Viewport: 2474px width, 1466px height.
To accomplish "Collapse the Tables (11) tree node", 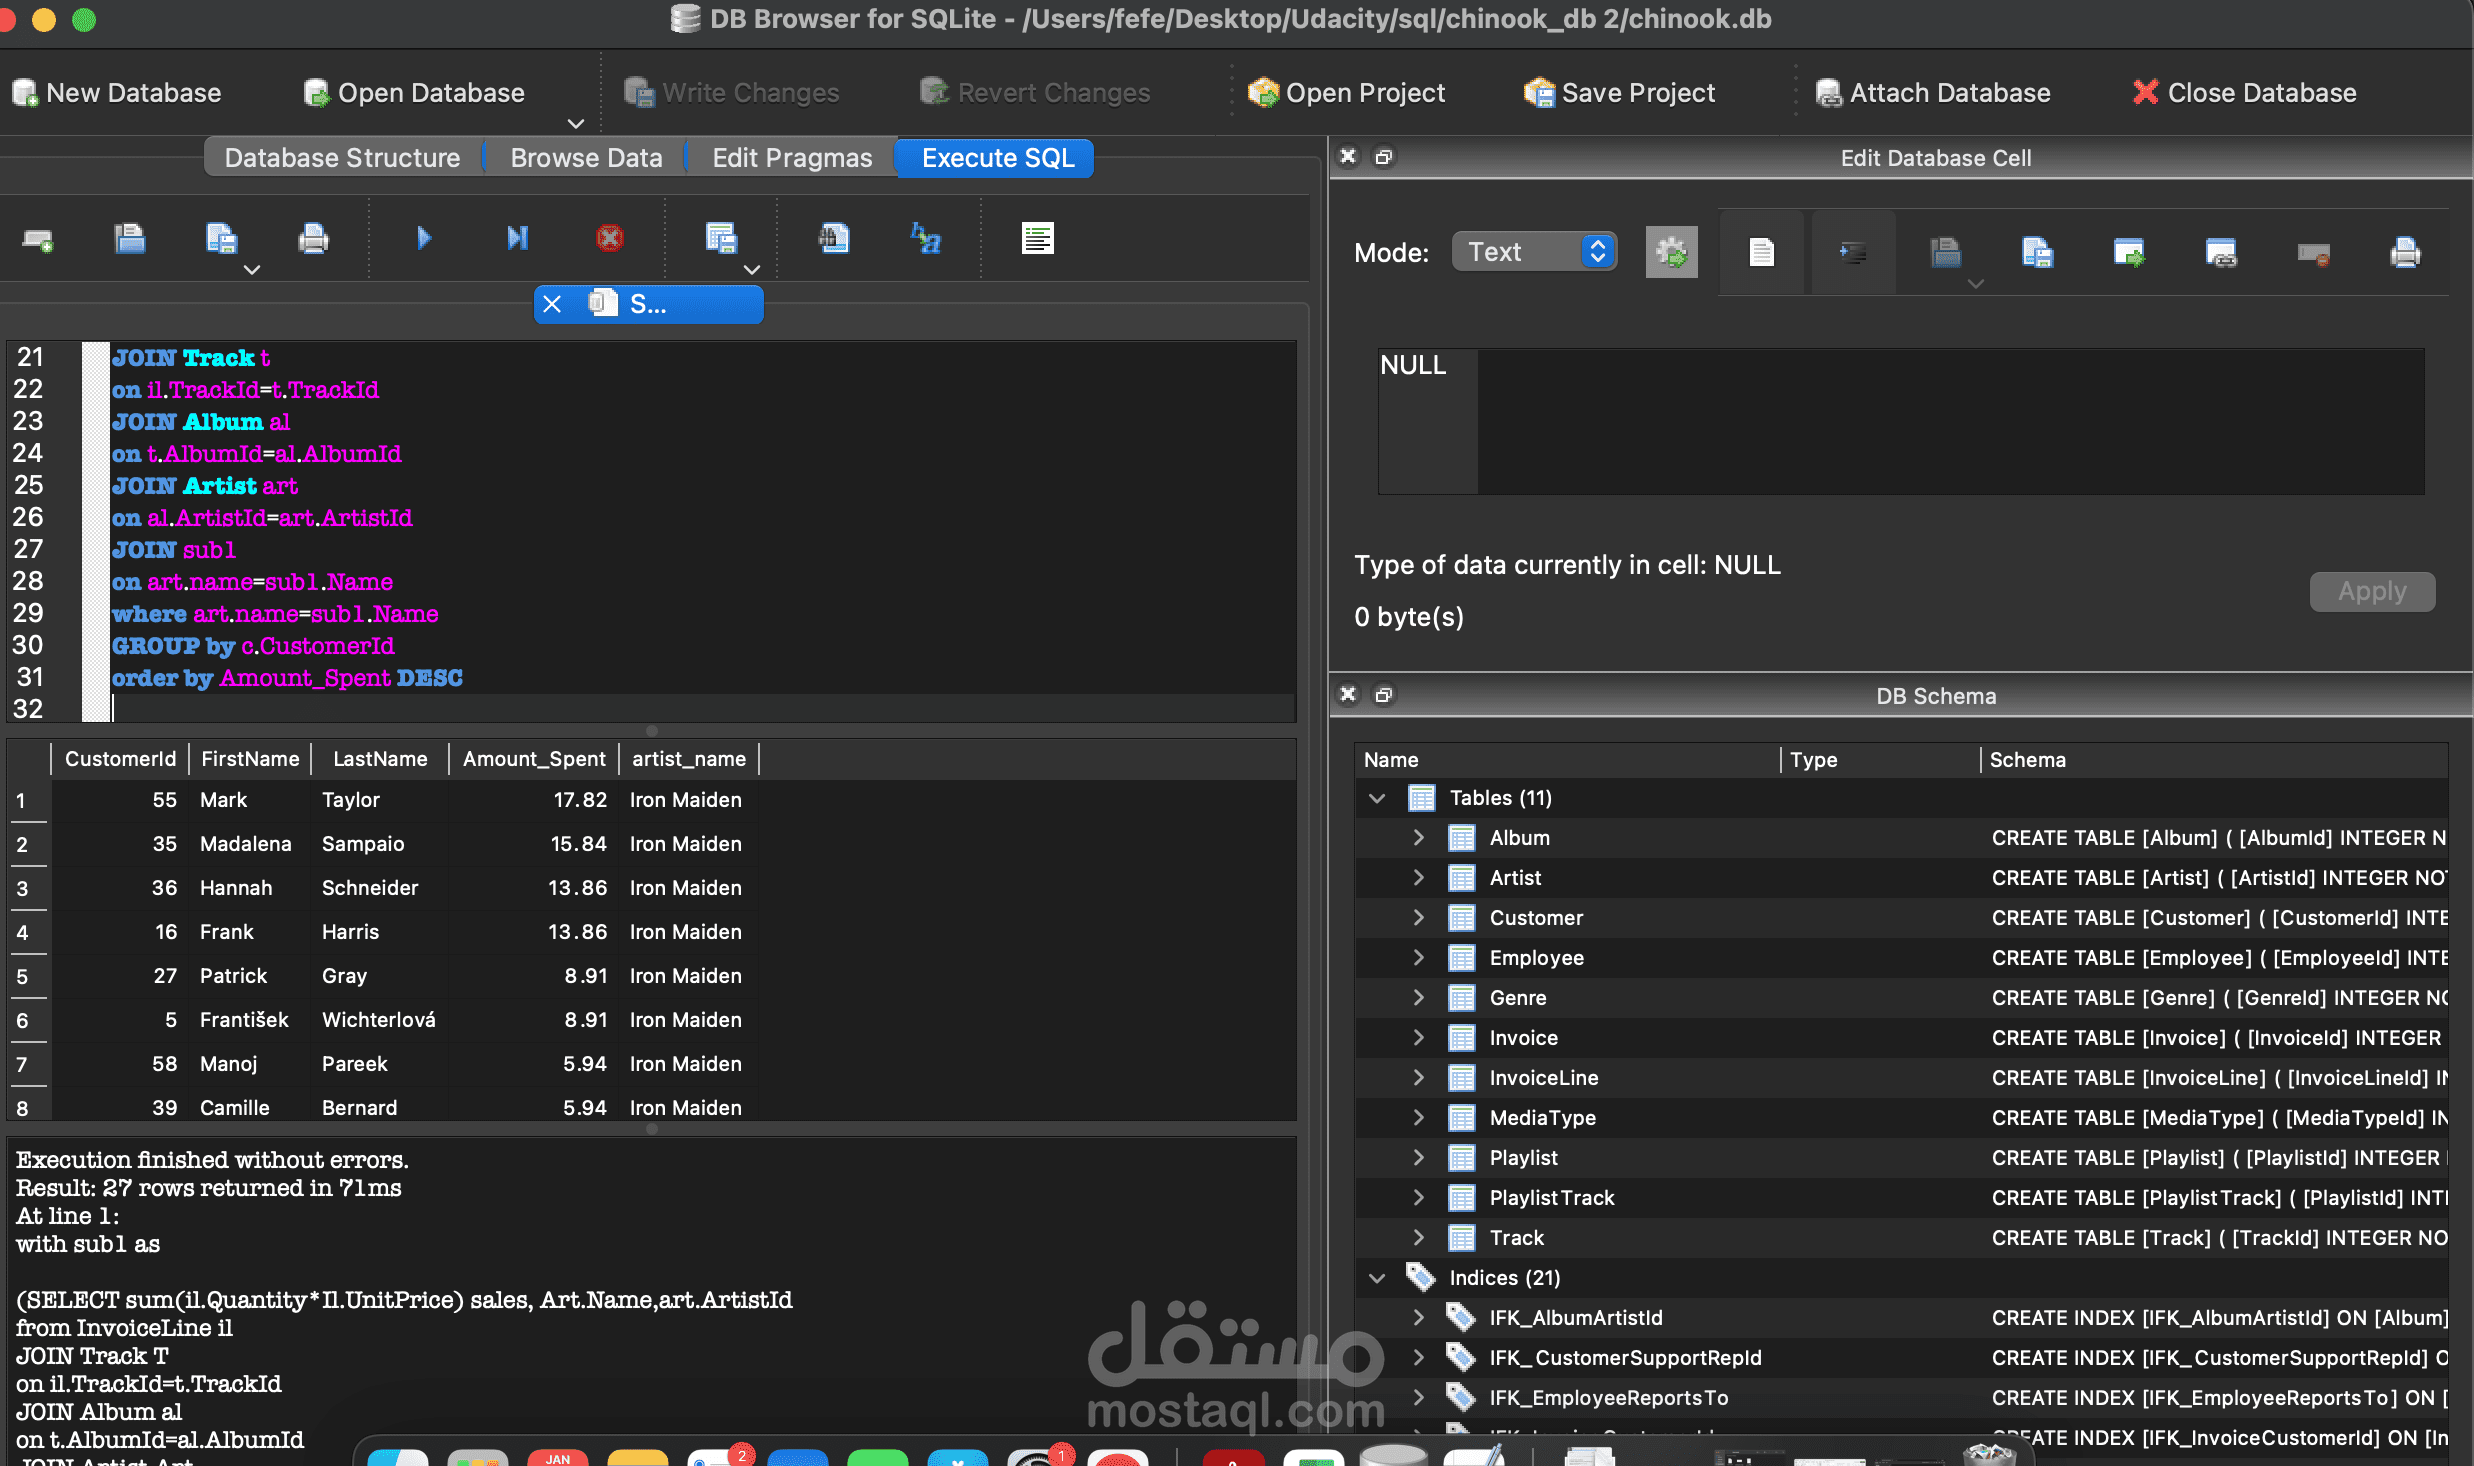I will point(1377,798).
